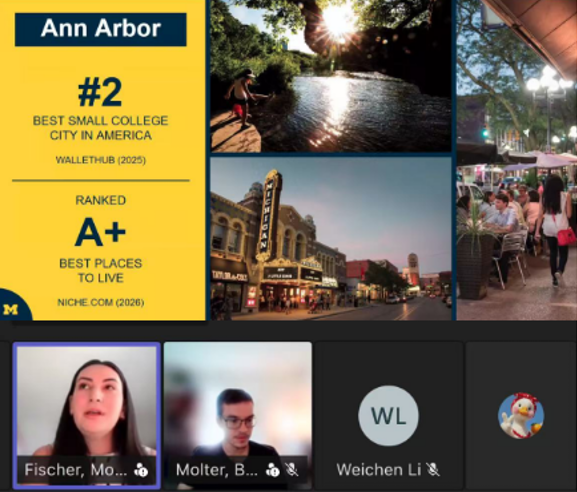Image resolution: width=577 pixels, height=492 pixels.
Task: Click the Weichen Li name label
Action: coord(379,470)
